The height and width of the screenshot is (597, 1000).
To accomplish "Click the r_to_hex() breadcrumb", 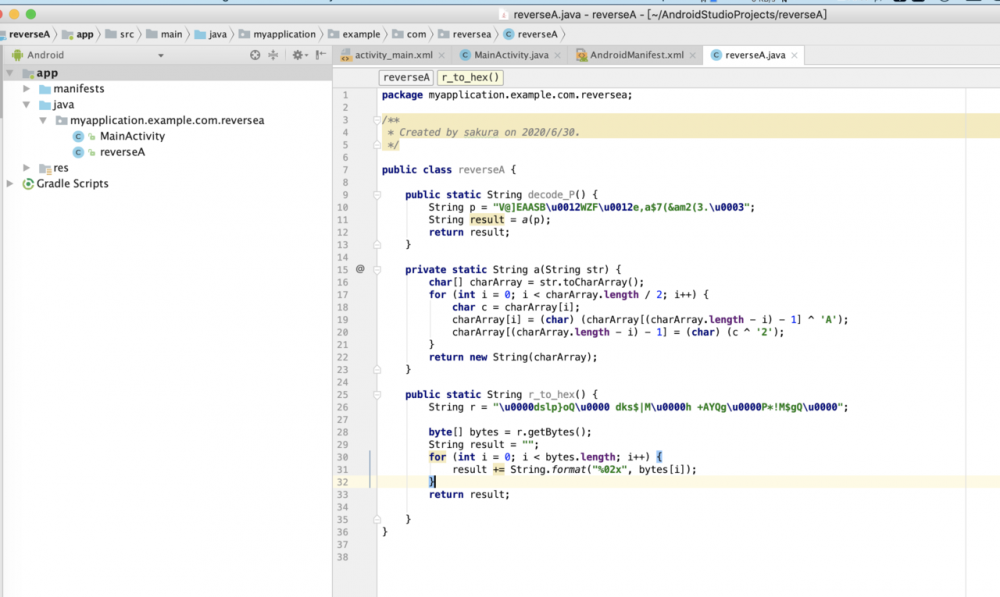I will [470, 77].
